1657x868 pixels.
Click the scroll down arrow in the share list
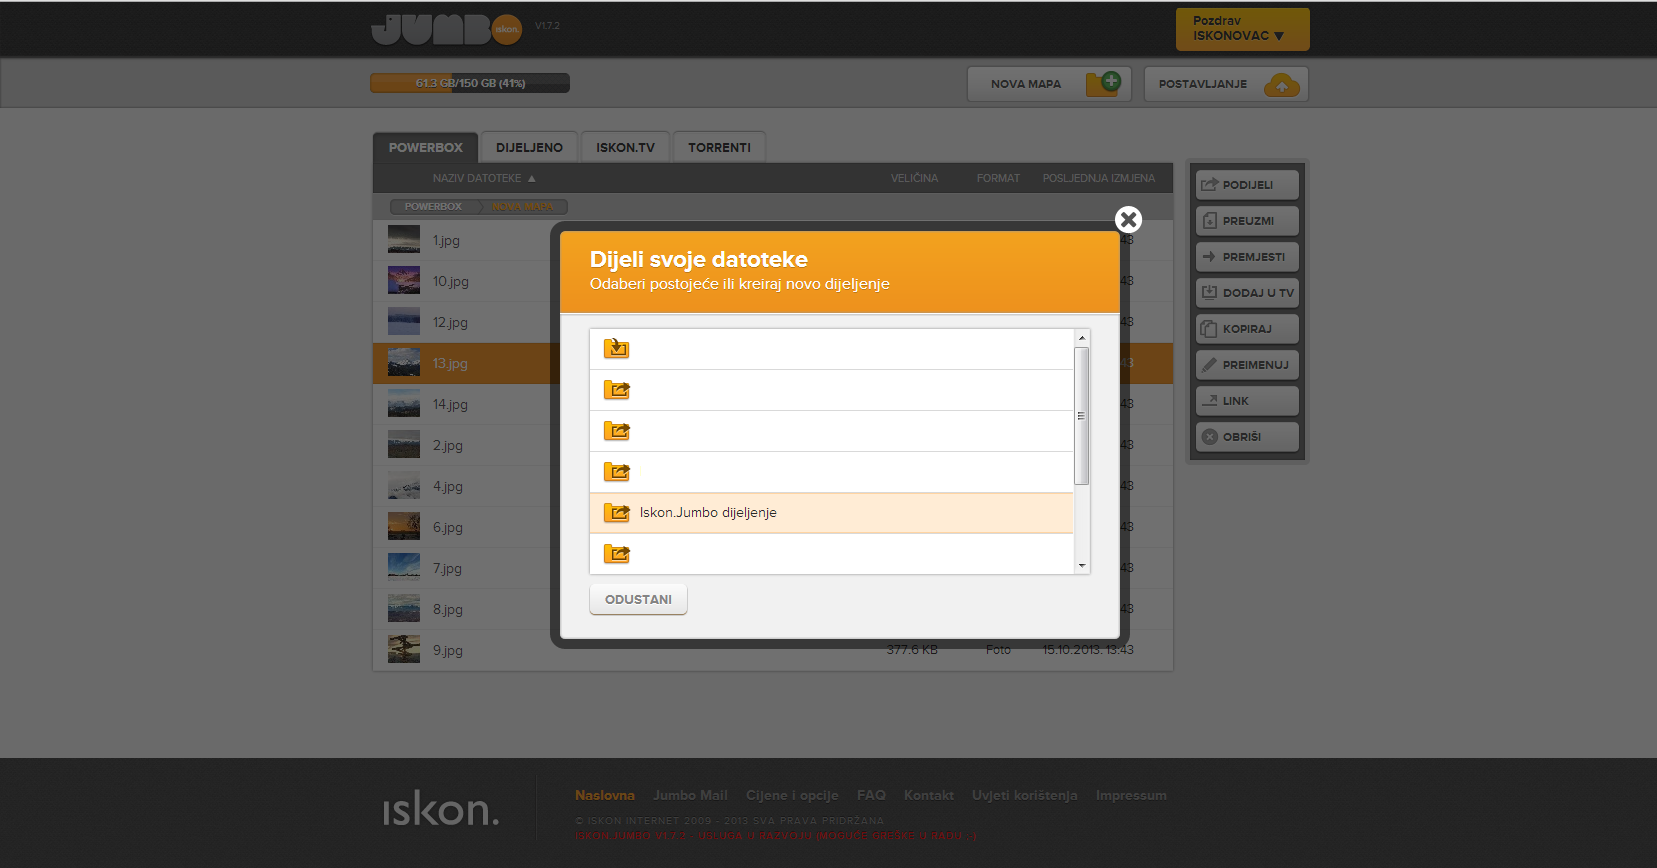point(1081,566)
